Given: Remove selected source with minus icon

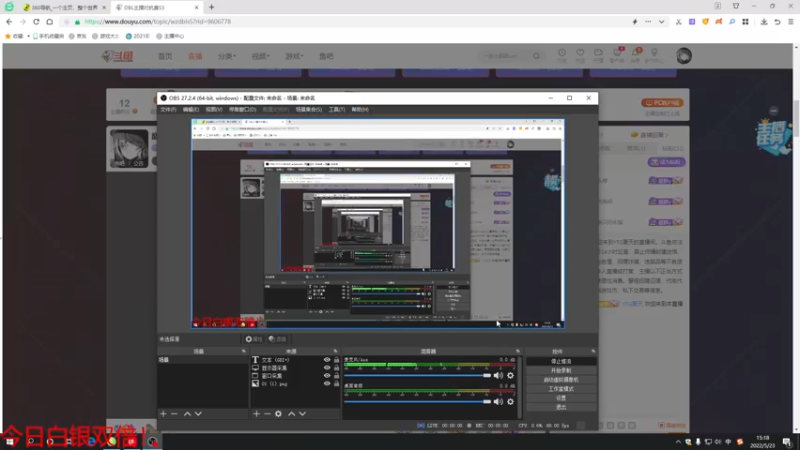Looking at the screenshot, I should pos(267,414).
